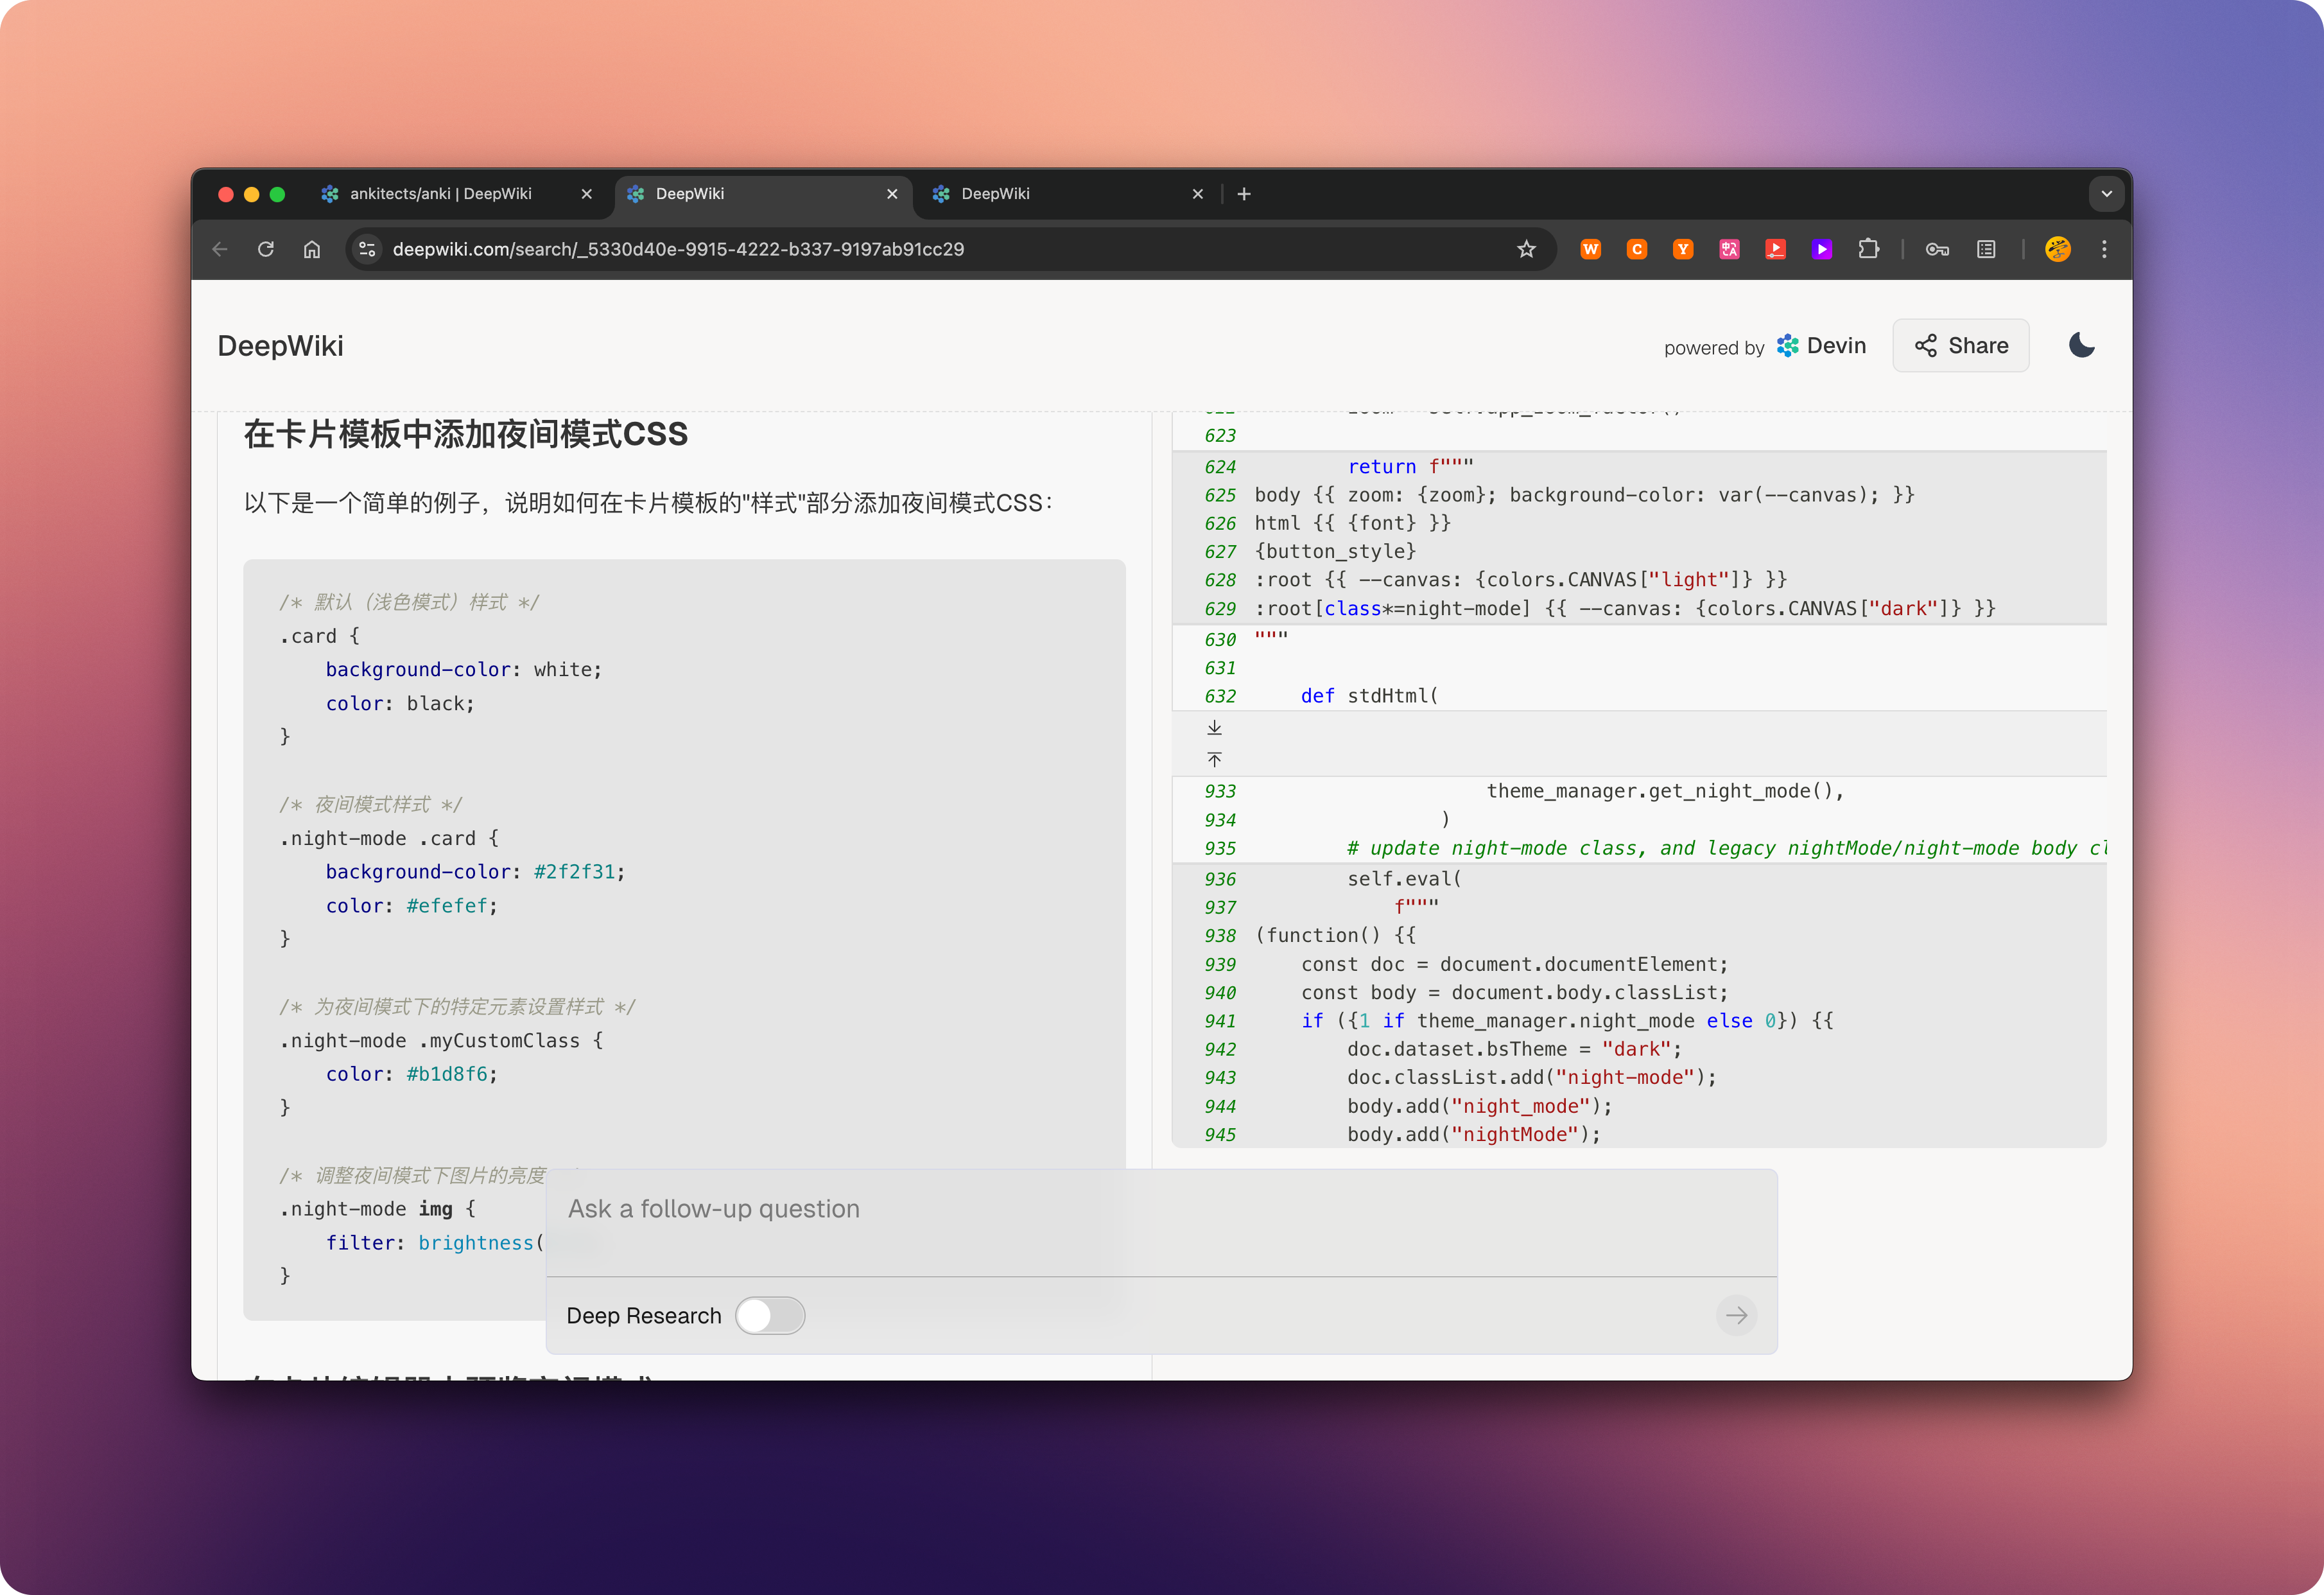Click the .night-mode .myCustomClass selector

coord(441,1040)
